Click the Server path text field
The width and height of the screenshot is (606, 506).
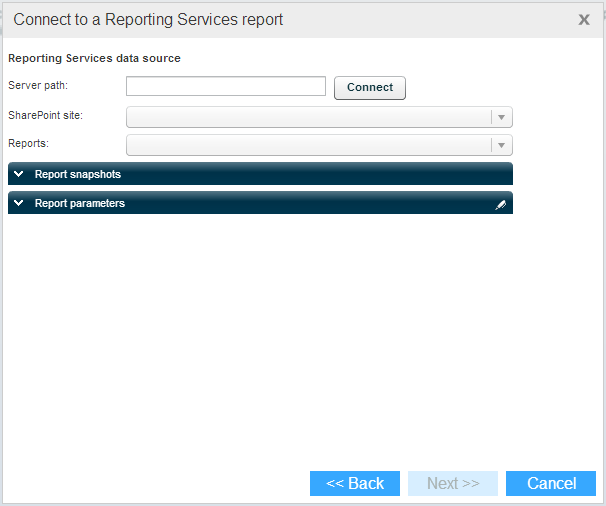tap(226, 86)
